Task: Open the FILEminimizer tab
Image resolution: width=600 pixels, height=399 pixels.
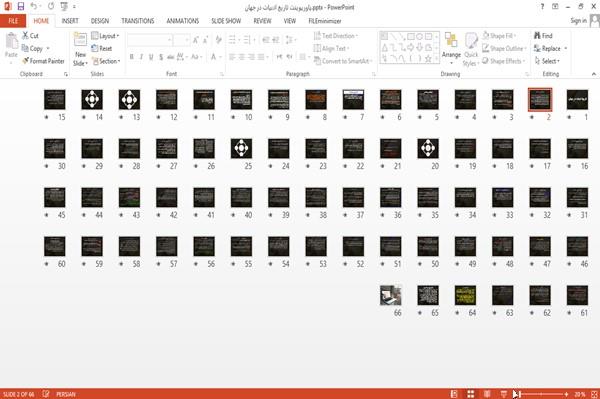Action: pyautogui.click(x=324, y=21)
